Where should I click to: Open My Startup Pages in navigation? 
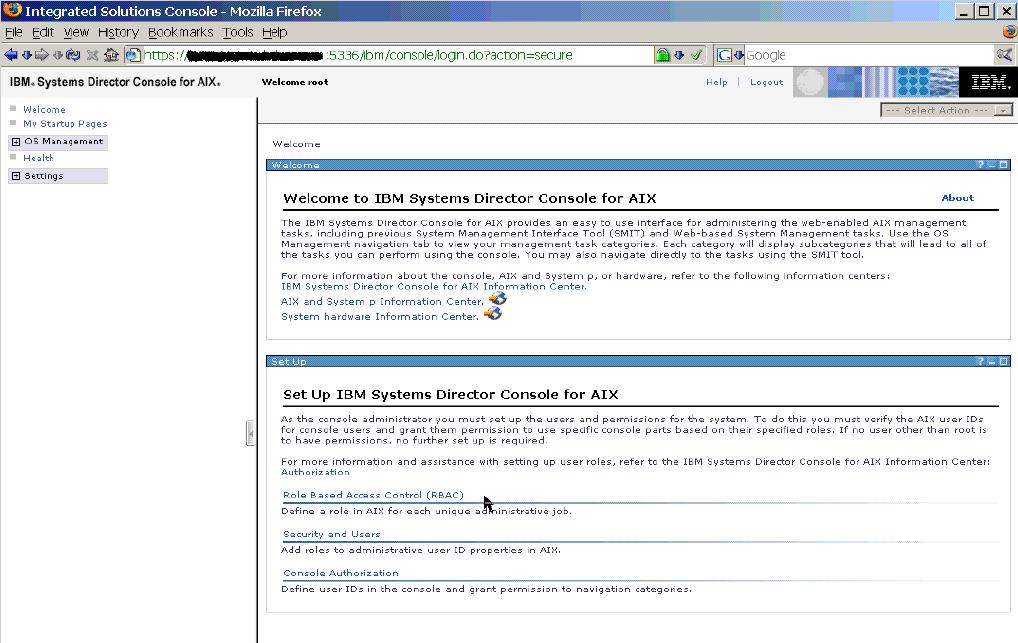tap(65, 123)
